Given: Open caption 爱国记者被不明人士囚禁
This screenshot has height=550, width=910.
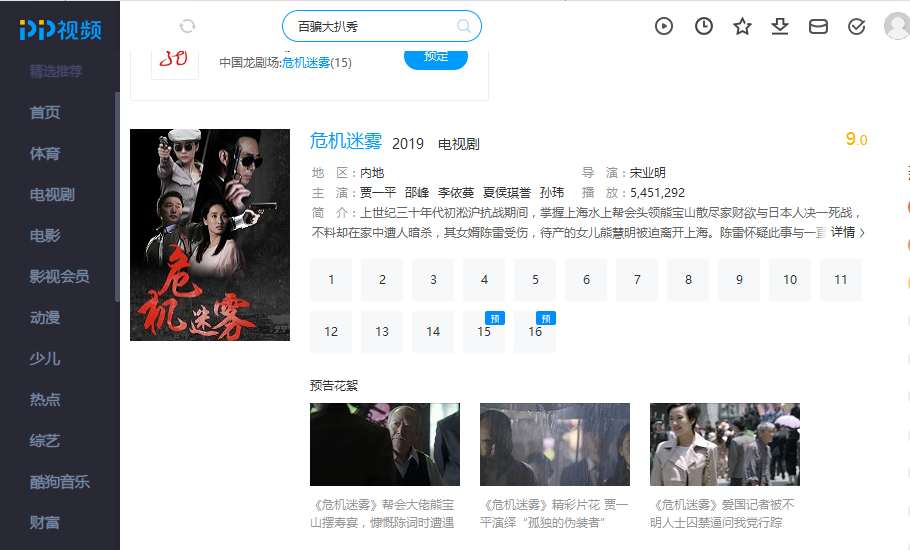Looking at the screenshot, I should (x=722, y=513).
